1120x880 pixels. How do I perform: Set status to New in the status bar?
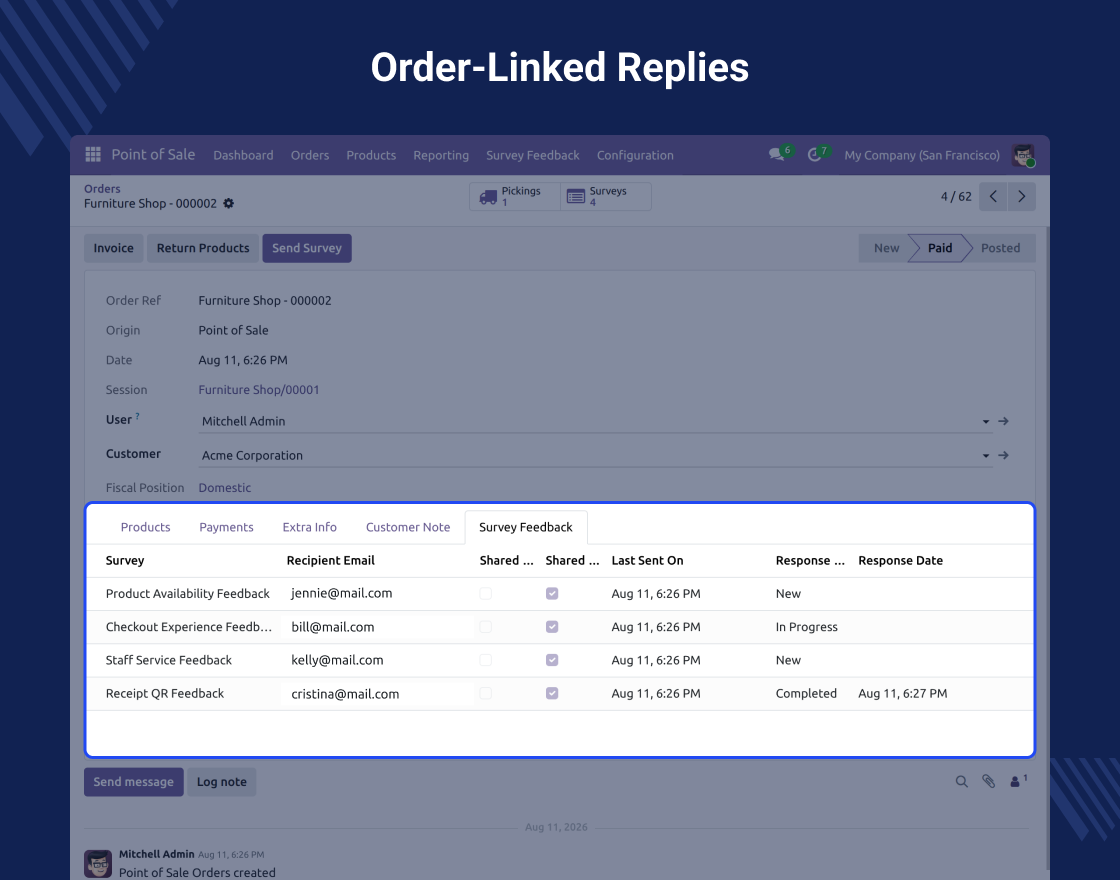tap(886, 248)
